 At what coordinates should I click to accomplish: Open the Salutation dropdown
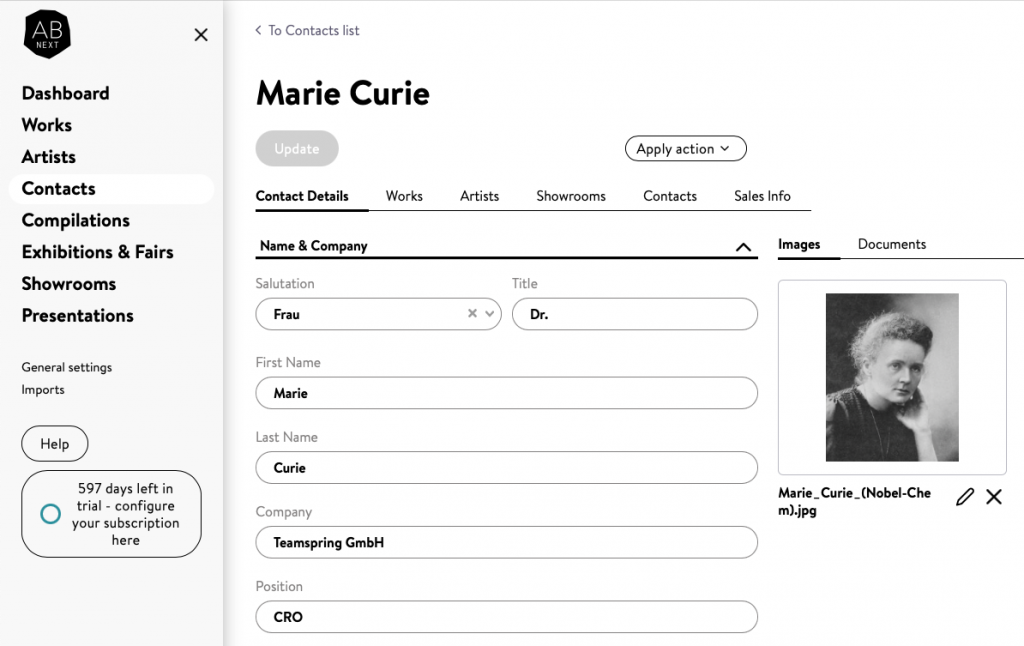[490, 314]
